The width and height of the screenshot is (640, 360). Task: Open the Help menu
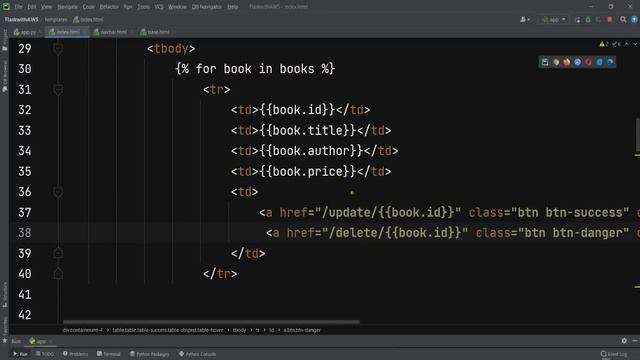(233, 7)
